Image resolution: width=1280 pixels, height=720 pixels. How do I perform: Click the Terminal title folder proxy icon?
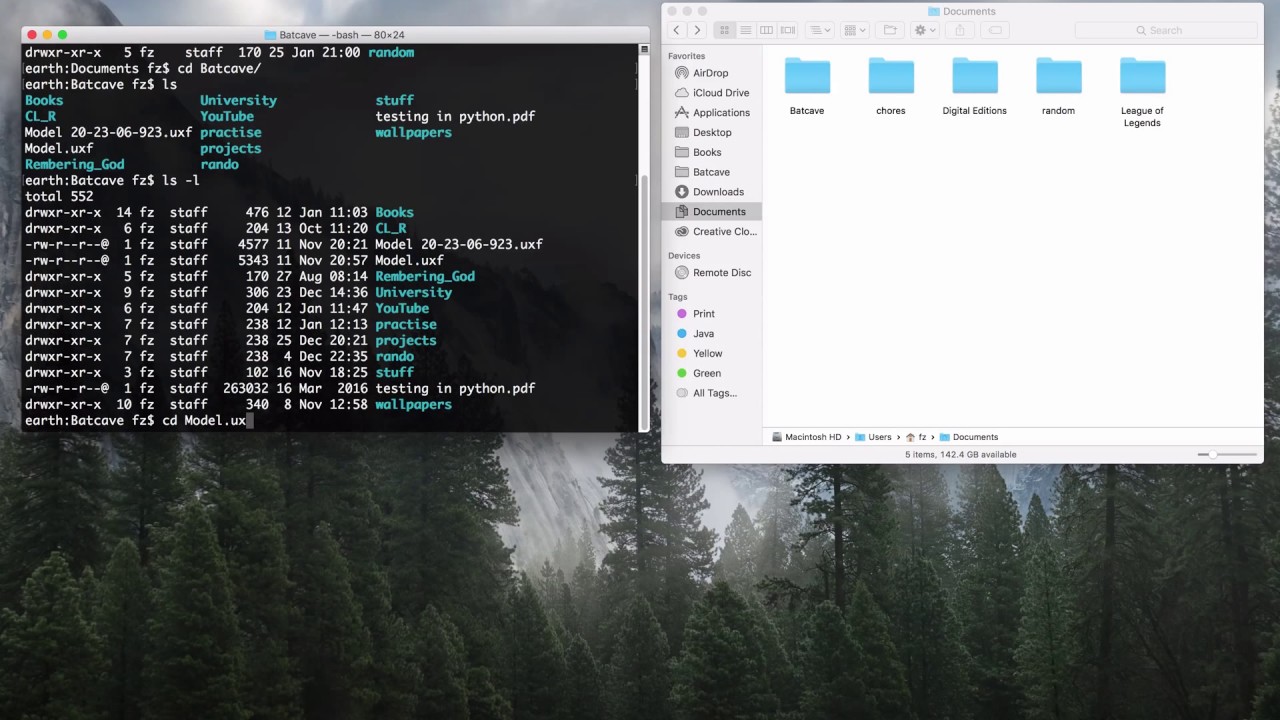point(270,35)
